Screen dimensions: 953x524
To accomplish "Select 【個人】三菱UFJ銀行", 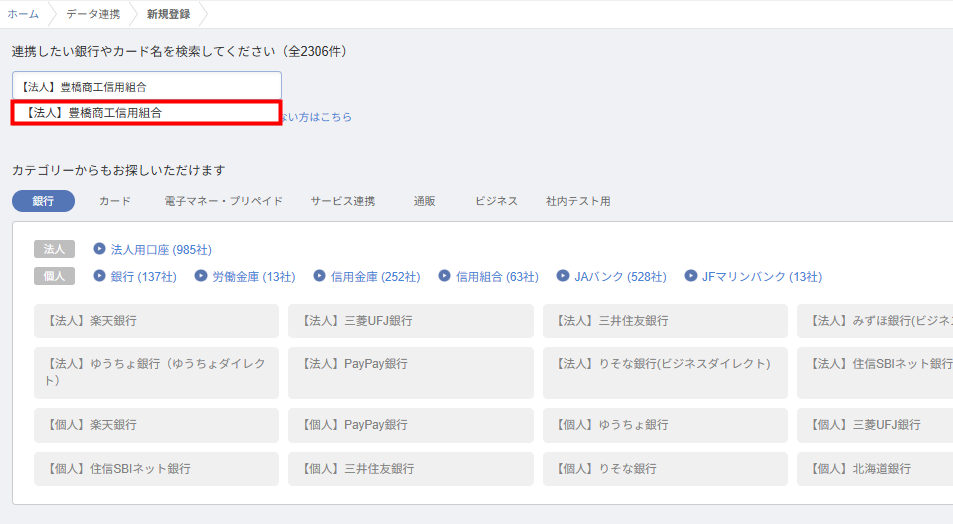I will (x=875, y=425).
